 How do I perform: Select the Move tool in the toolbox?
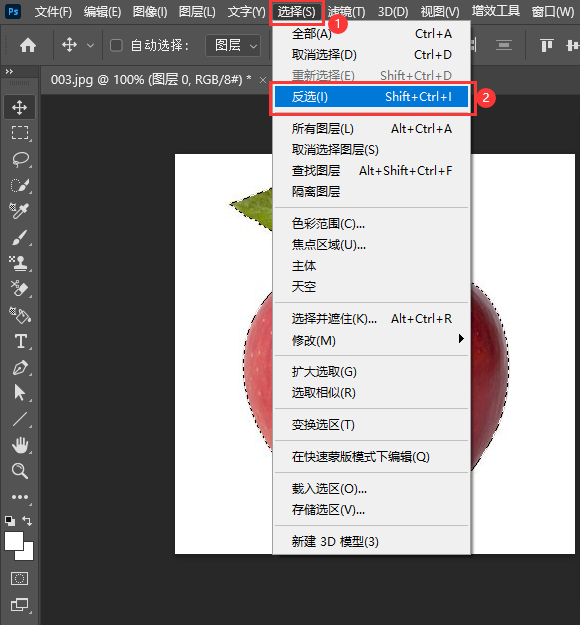coord(20,107)
